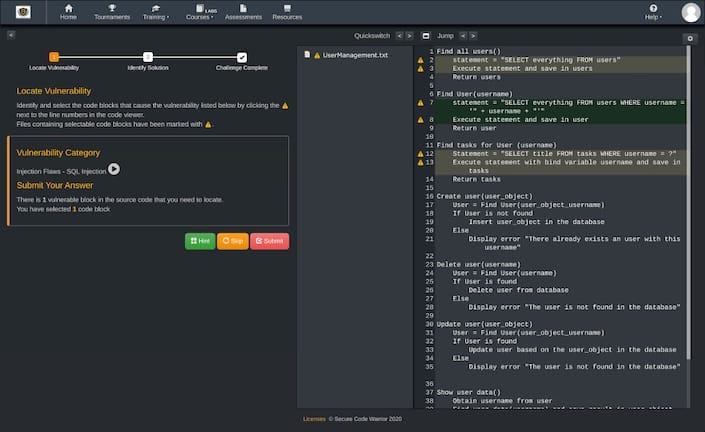705x432 pixels.
Task: Expand the Training dropdown menu
Action: (155, 13)
